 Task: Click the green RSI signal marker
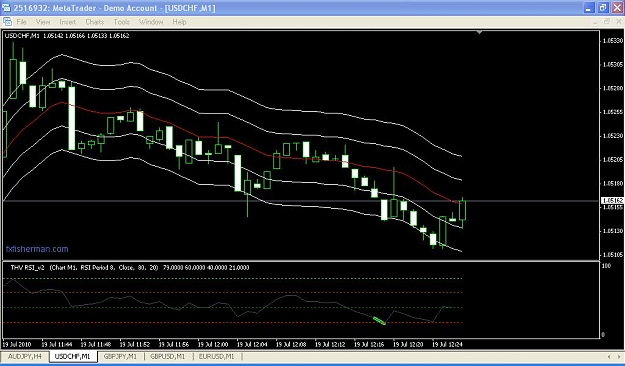point(379,321)
